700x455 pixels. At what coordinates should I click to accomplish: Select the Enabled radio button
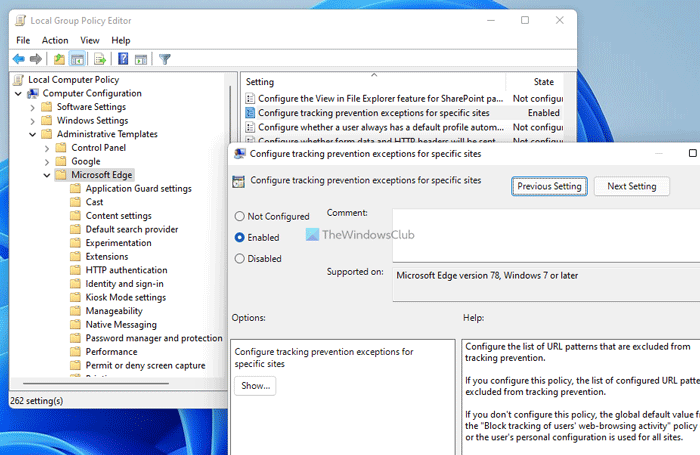tap(240, 237)
